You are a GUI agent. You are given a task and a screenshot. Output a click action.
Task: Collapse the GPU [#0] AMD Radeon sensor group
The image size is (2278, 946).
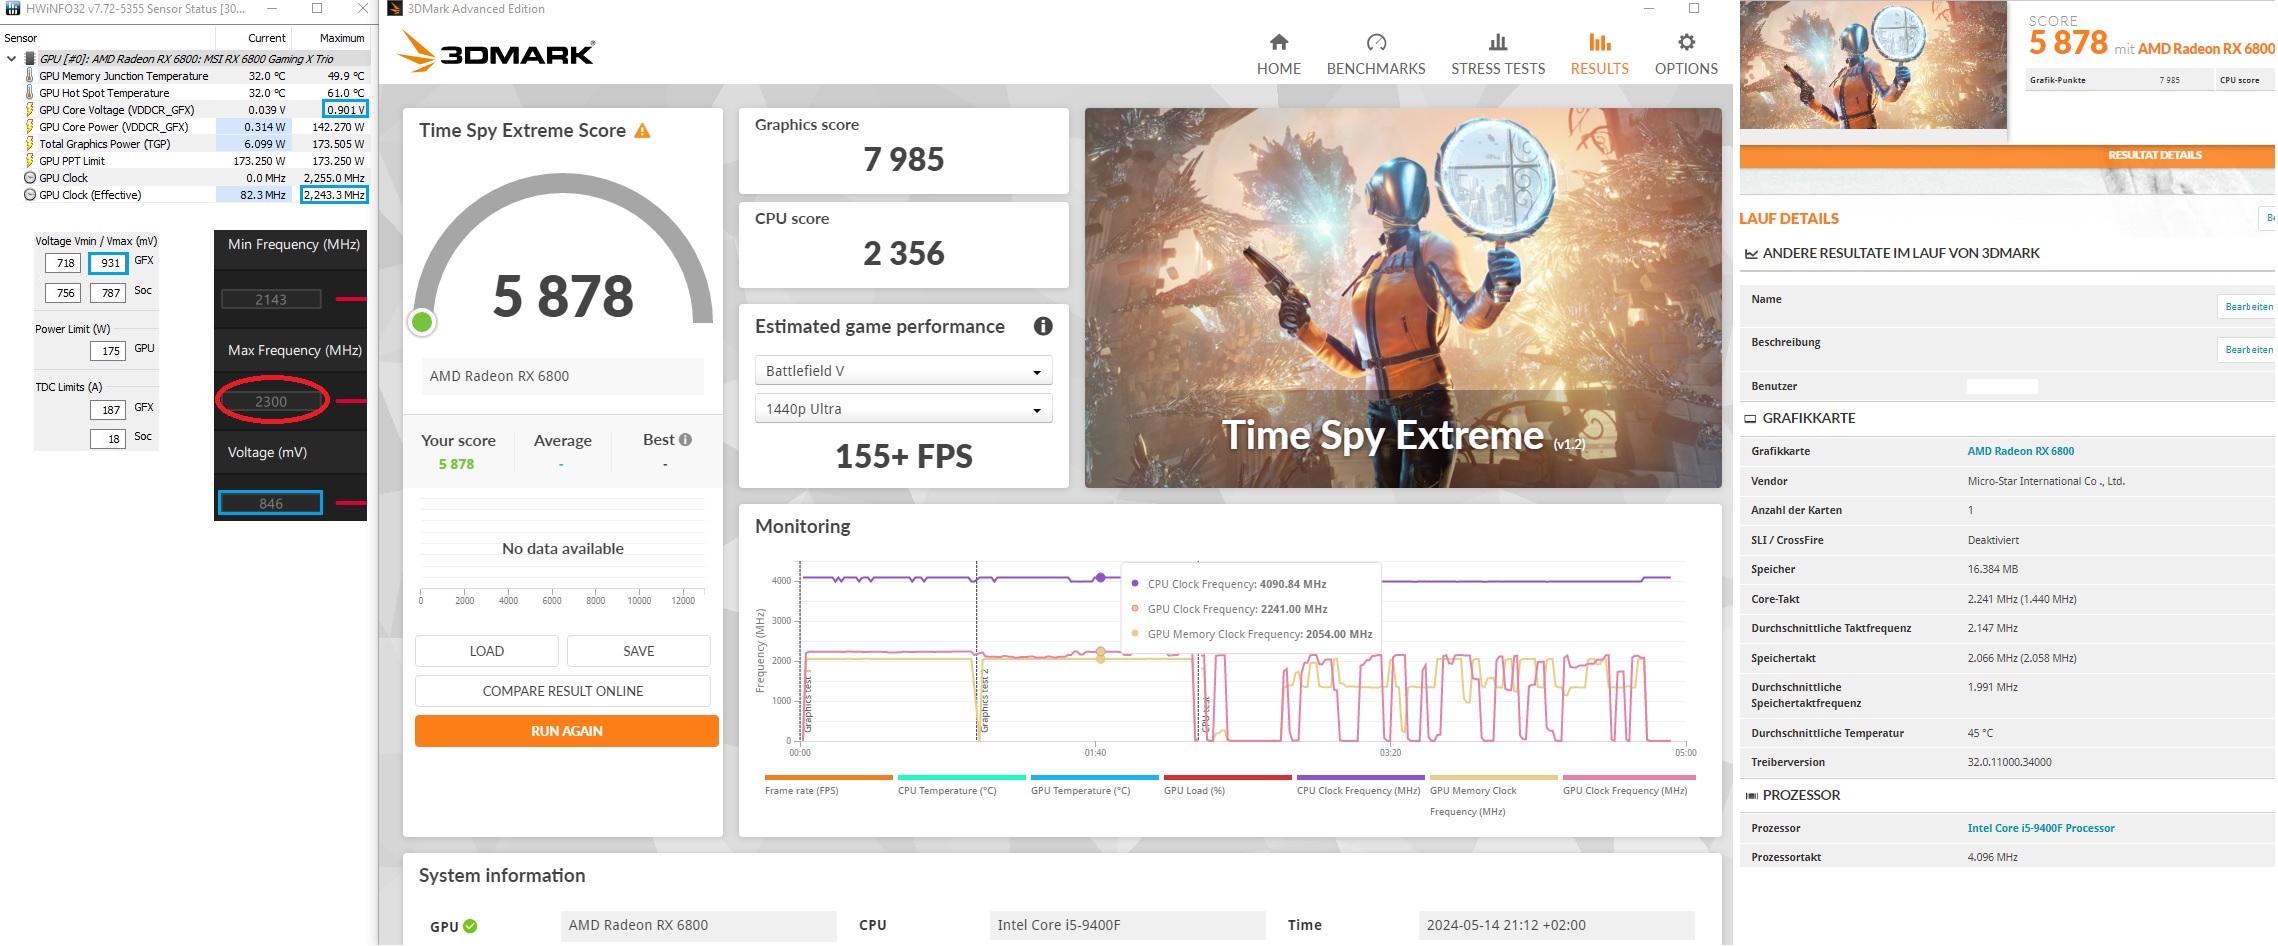pyautogui.click(x=11, y=59)
